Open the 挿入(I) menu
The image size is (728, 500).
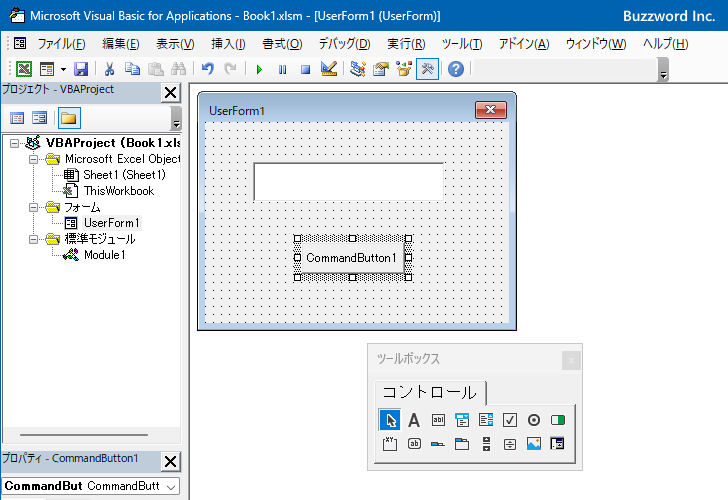pos(228,44)
